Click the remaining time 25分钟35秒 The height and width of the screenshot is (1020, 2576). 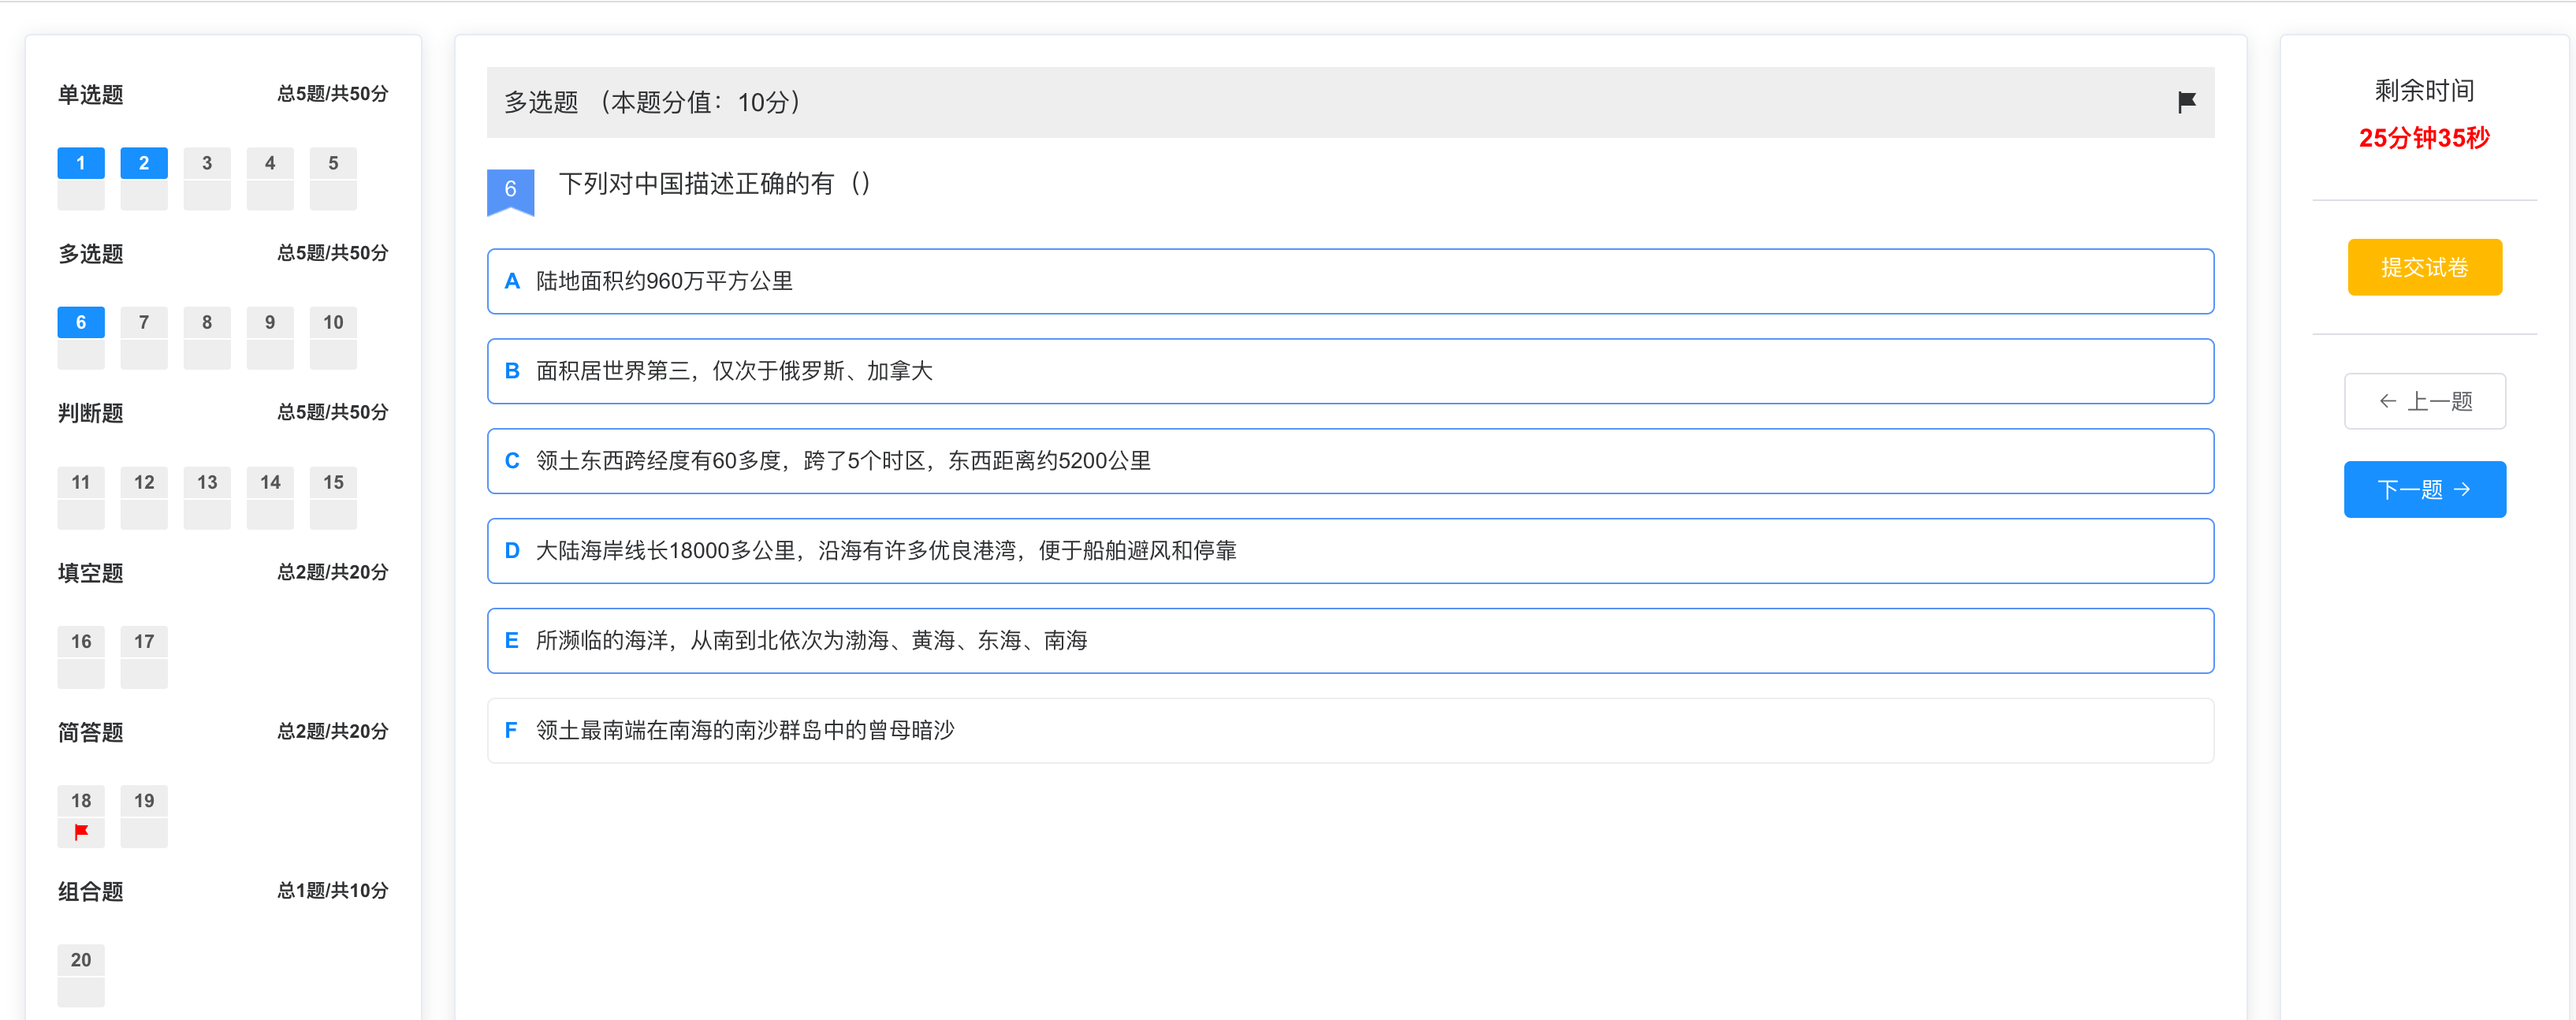click(2424, 138)
